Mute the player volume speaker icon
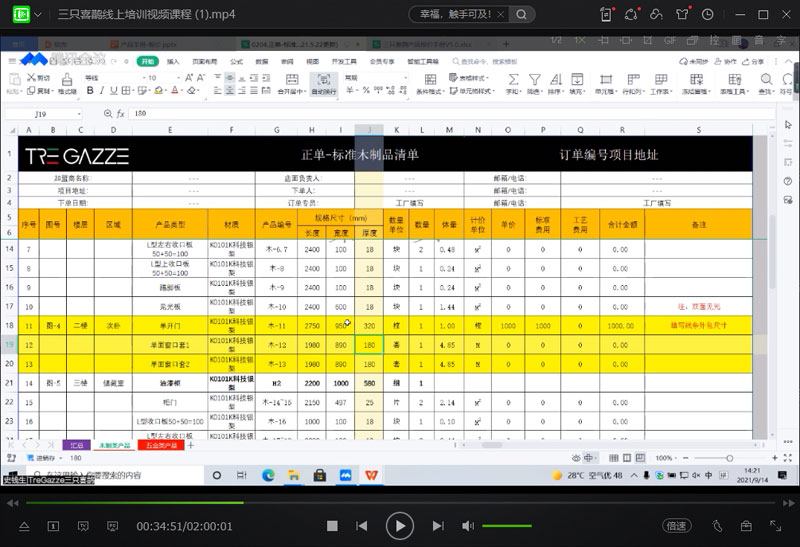Screen dimensions: 800x547 (x=467, y=526)
